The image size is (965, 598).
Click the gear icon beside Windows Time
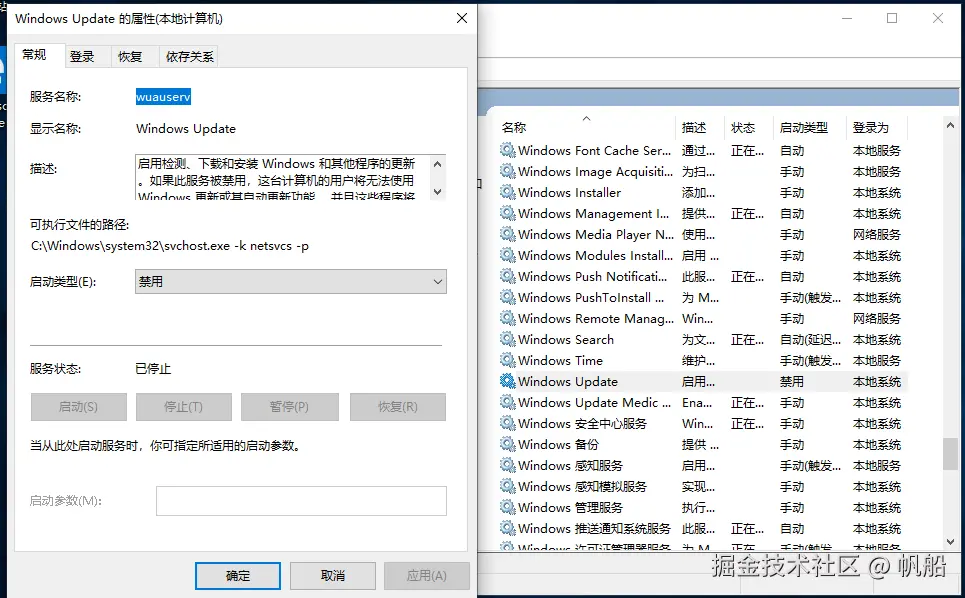507,360
